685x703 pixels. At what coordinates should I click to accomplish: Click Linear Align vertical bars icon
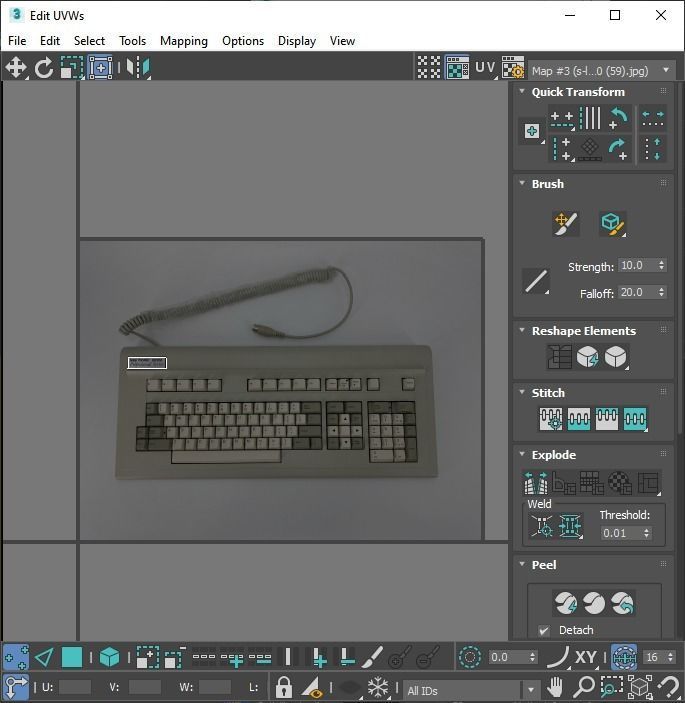pyautogui.click(x=590, y=119)
